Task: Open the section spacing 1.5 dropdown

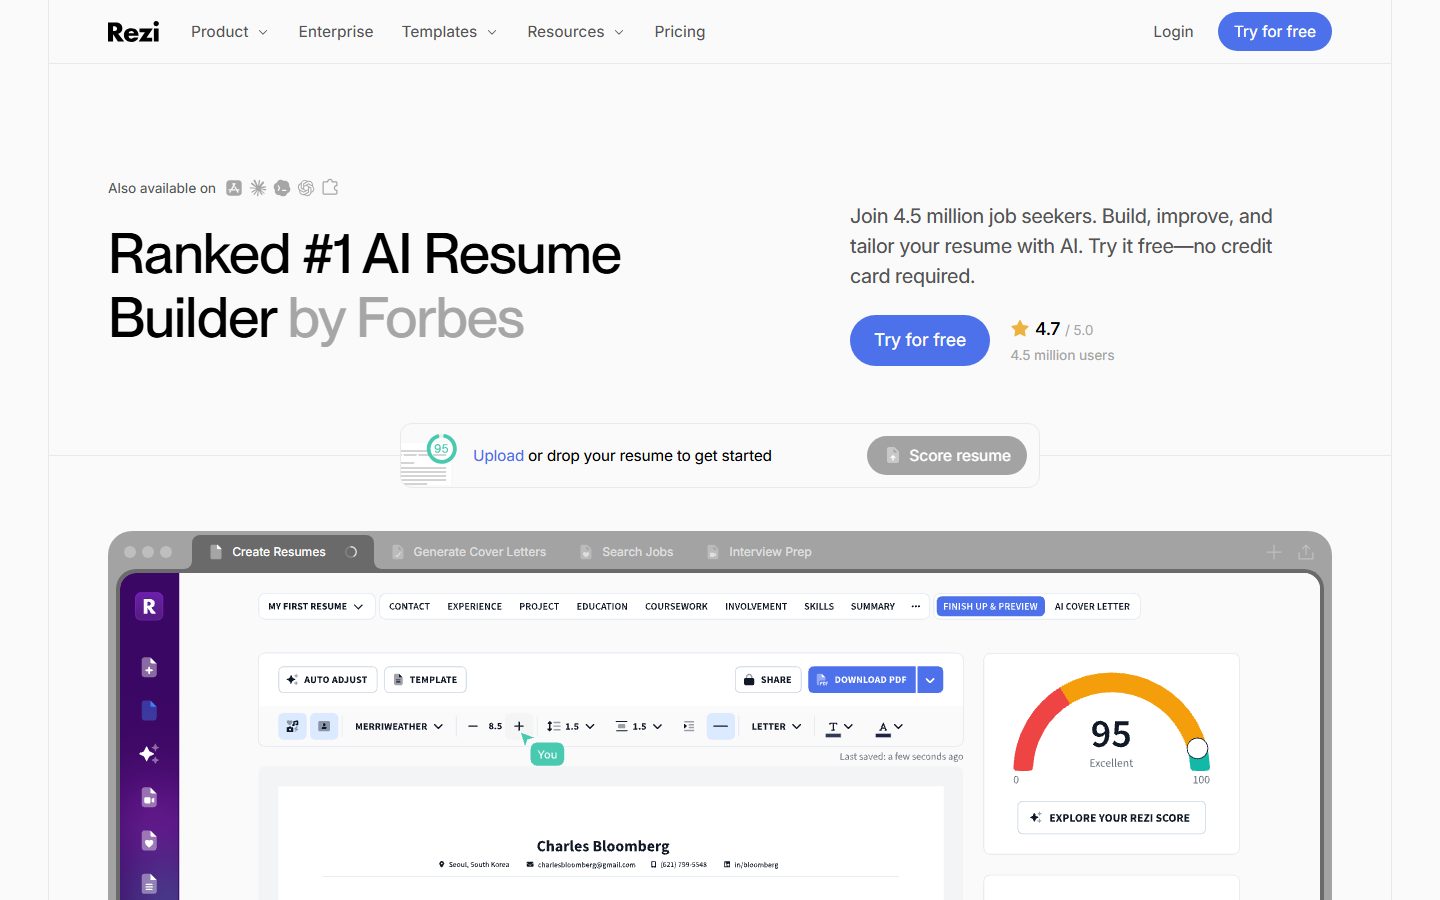Action: point(639,727)
